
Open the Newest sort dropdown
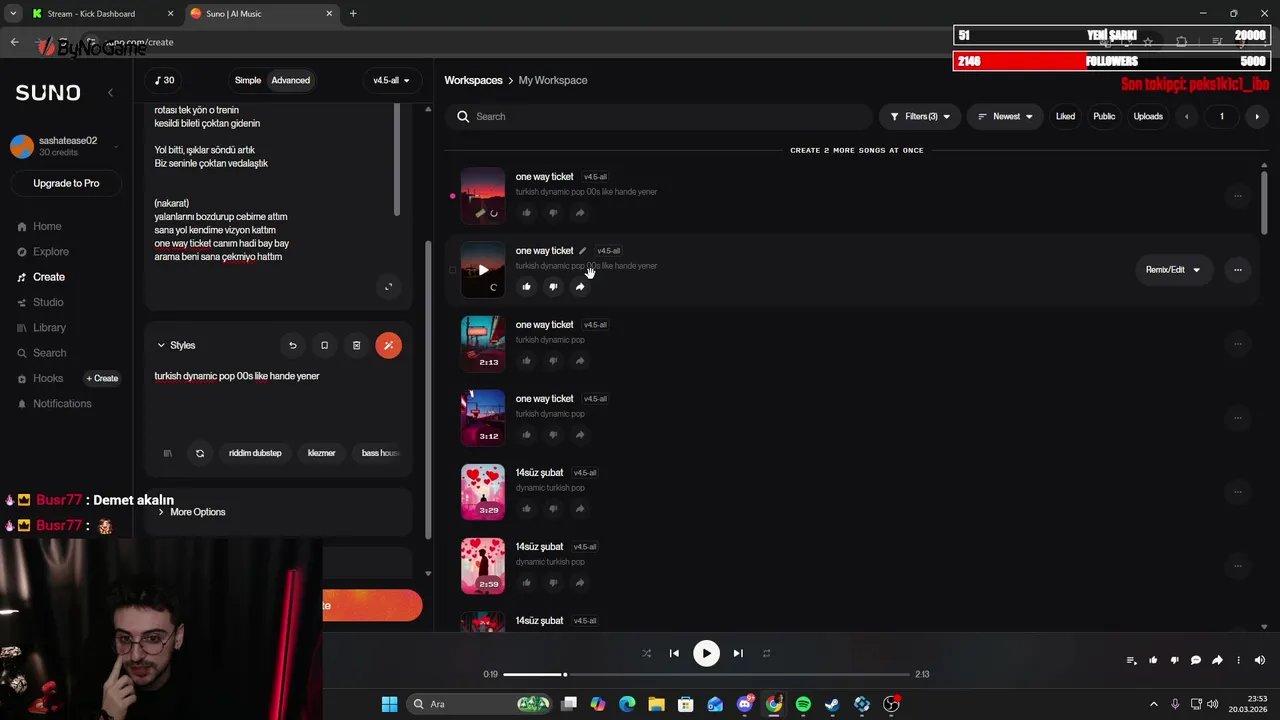tap(1005, 117)
